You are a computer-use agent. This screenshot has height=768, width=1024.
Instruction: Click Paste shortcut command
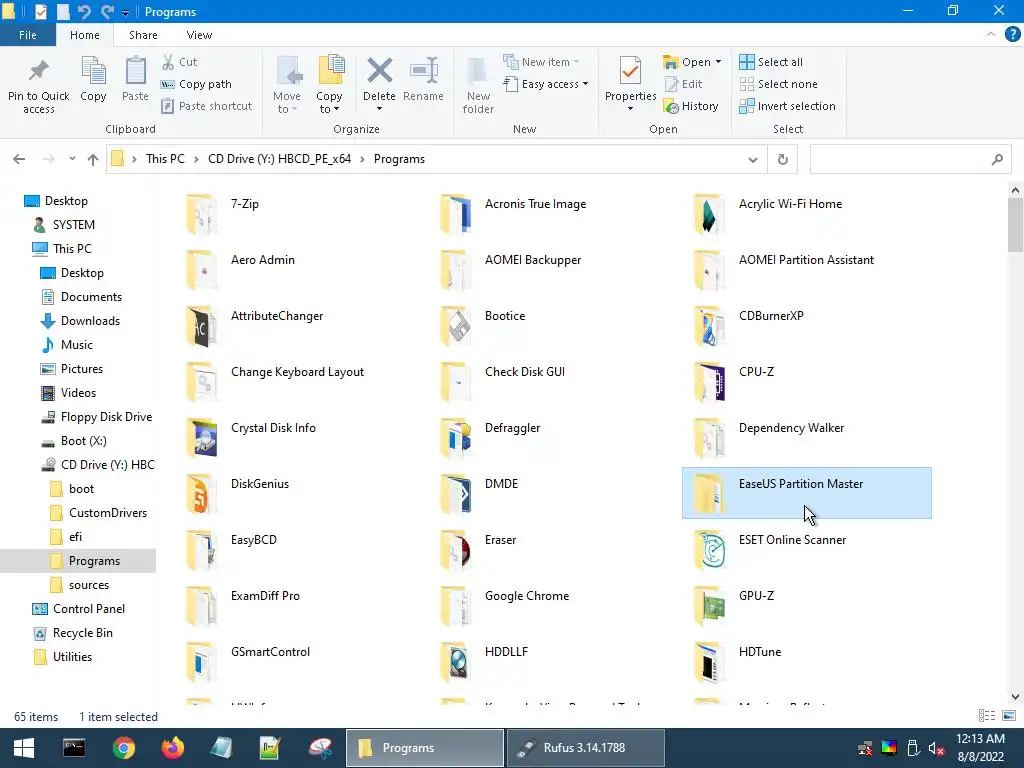pyautogui.click(x=206, y=106)
